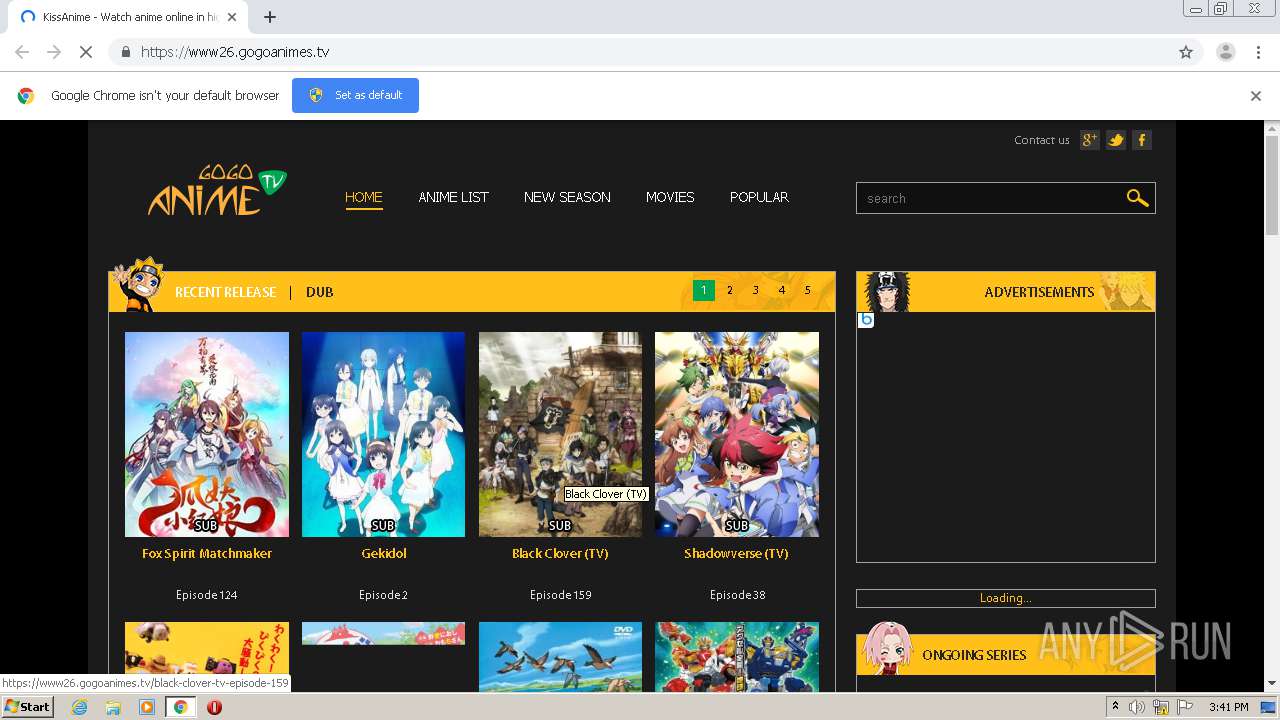Dismiss the default browser notification bar

click(x=1256, y=96)
